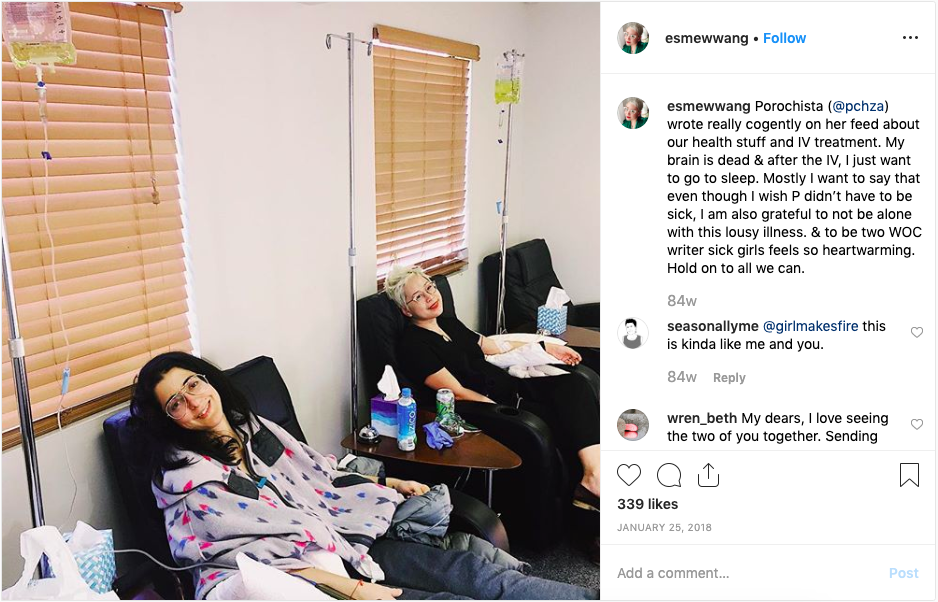View the seasonallyme profile avatar
The image size is (938, 602).
[x=633, y=333]
